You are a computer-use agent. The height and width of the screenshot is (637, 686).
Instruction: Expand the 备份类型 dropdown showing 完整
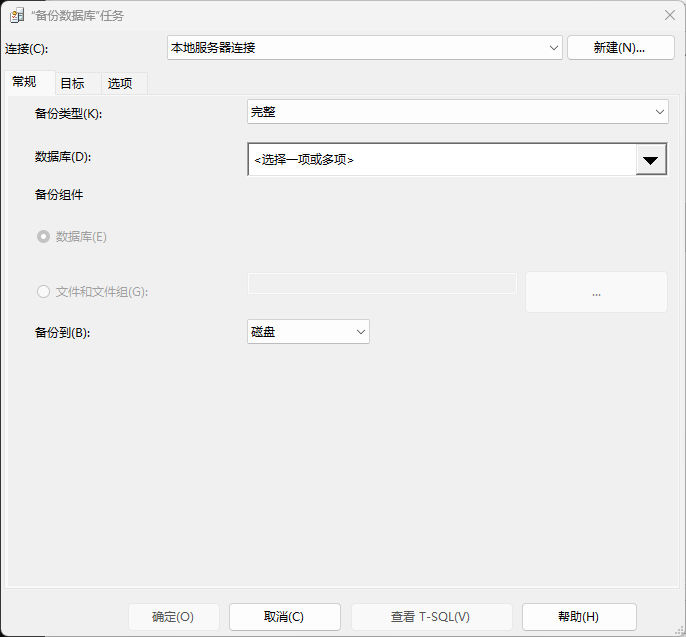(x=457, y=112)
